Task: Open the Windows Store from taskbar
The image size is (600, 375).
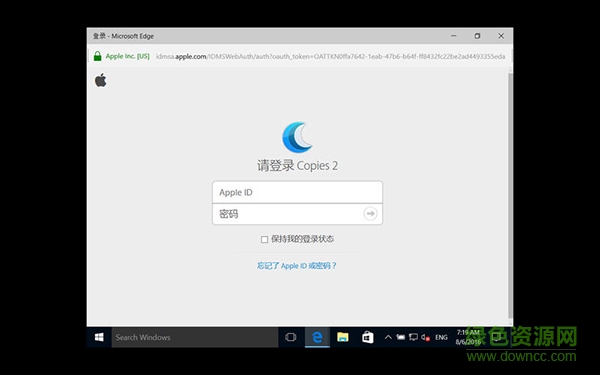Action: click(367, 337)
